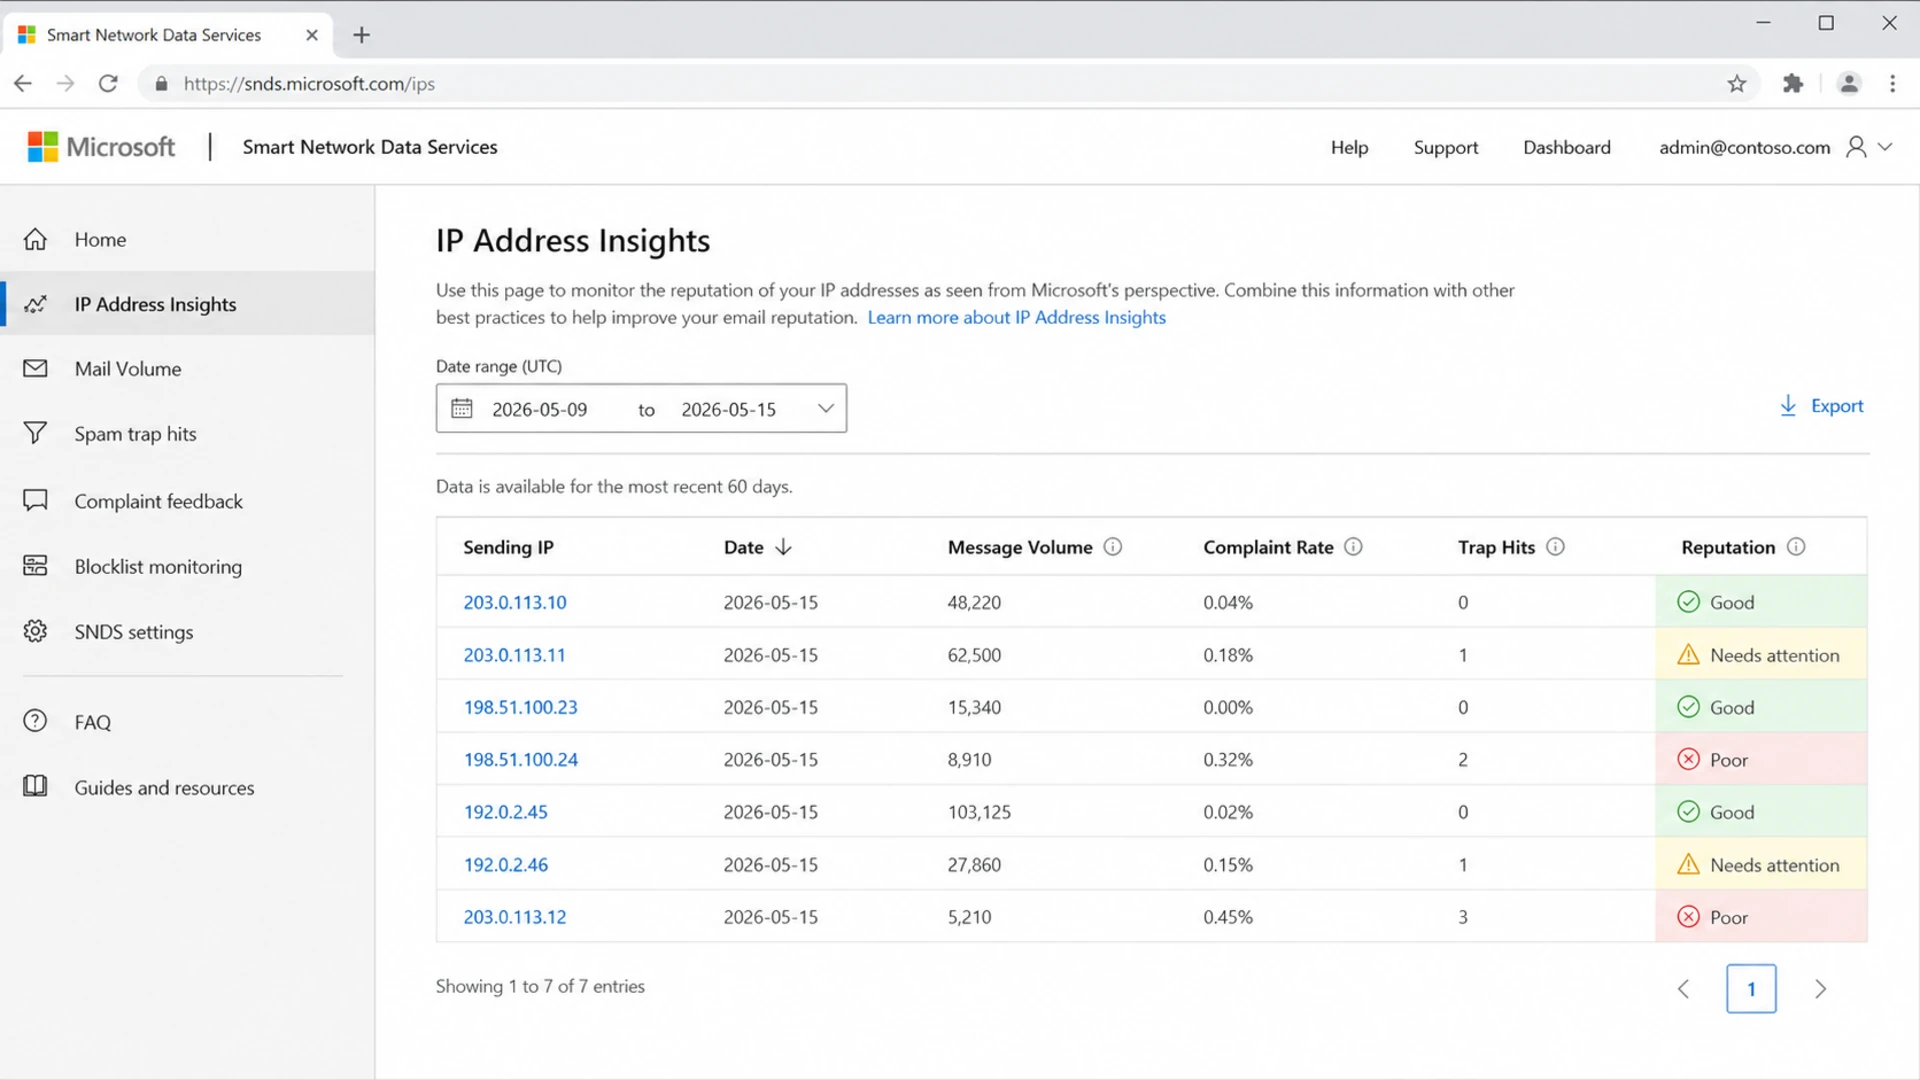Viewport: 1920px width, 1080px height.
Task: Expand the date range dropdown chevron
Action: [x=825, y=408]
